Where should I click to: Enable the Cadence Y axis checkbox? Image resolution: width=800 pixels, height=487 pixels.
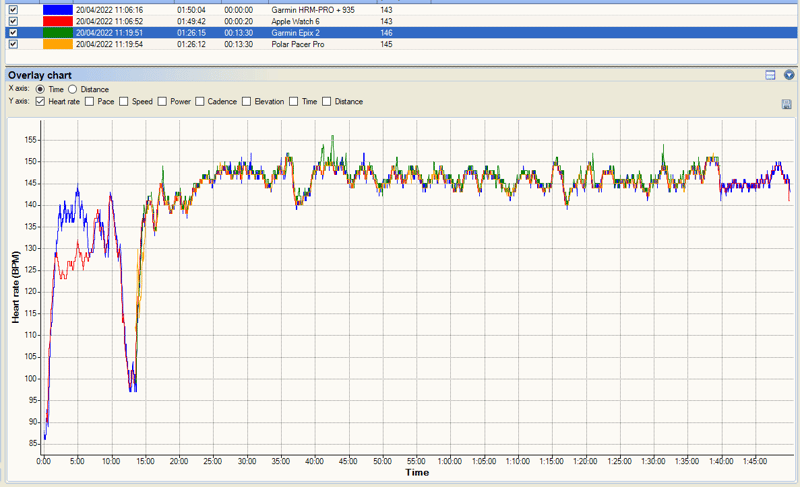(x=199, y=101)
